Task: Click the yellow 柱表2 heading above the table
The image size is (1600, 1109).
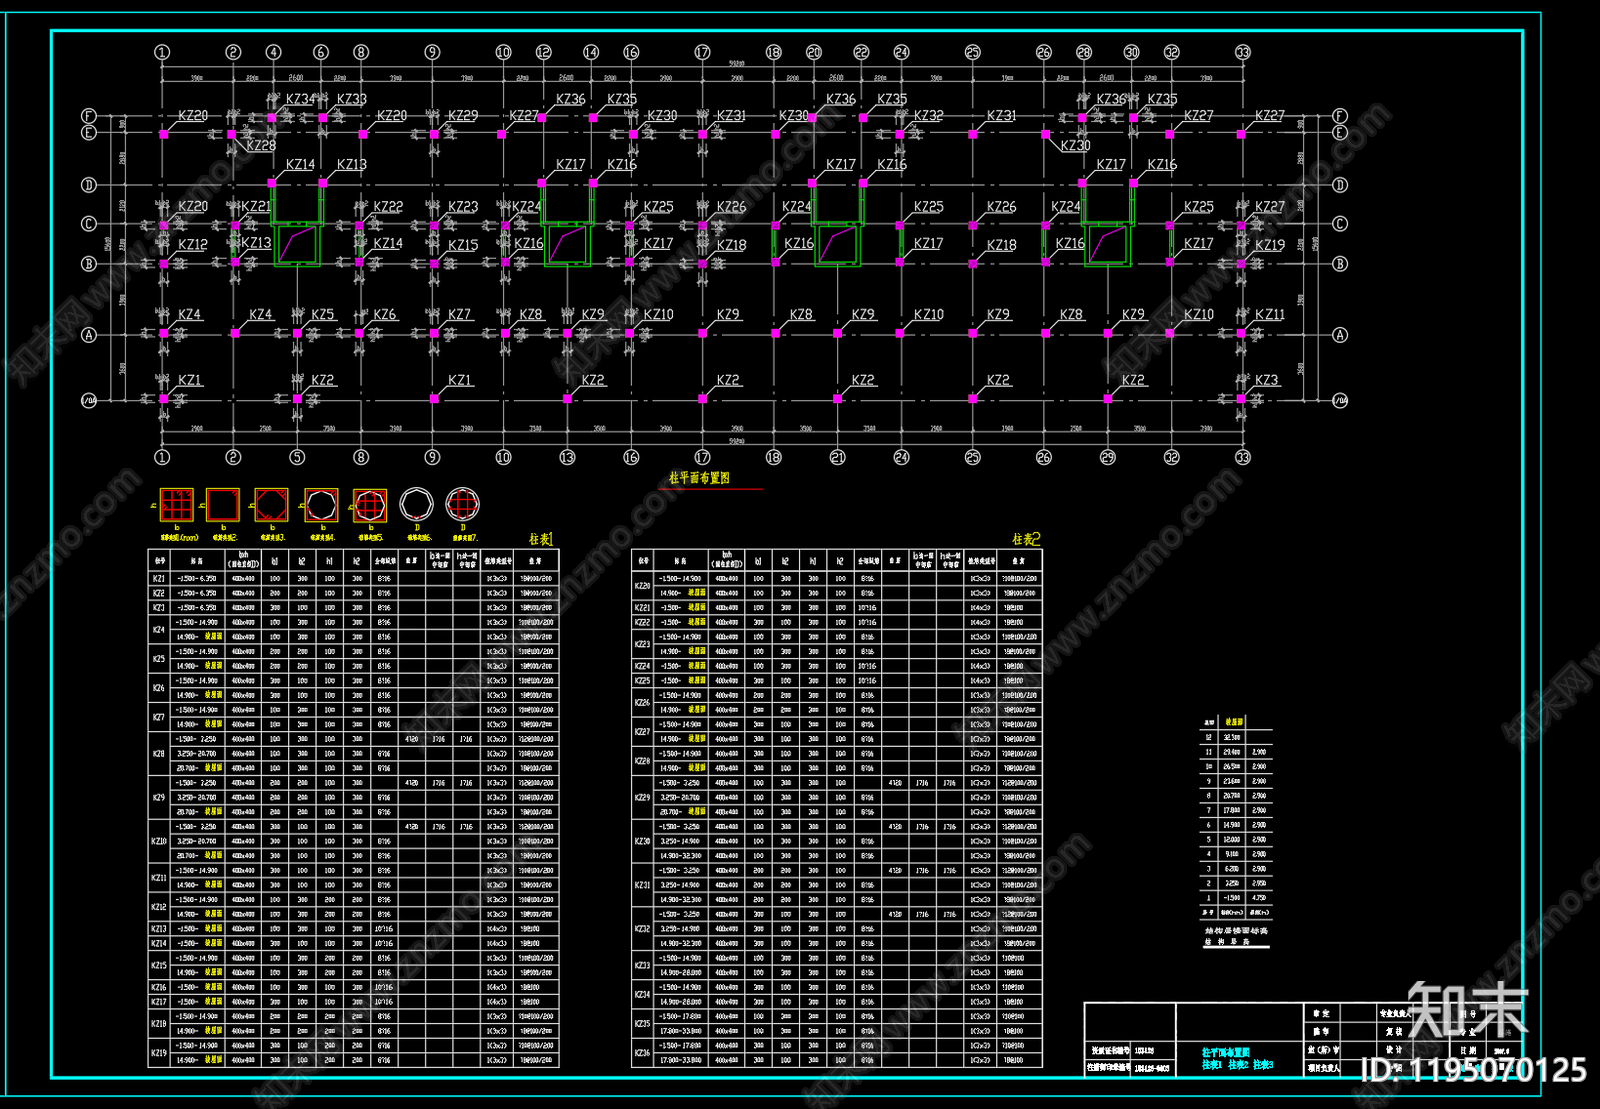Action: 1026,539
